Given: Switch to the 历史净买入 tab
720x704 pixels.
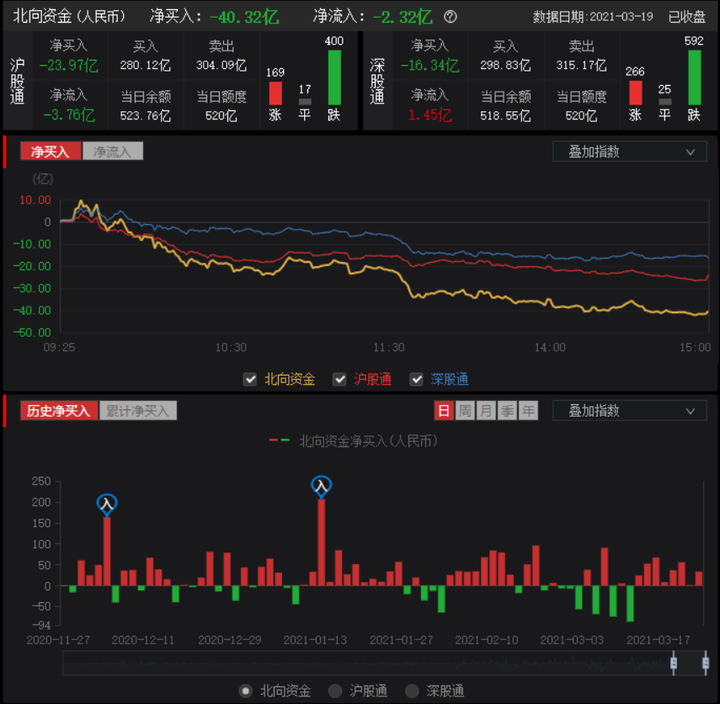Looking at the screenshot, I should [x=59, y=411].
